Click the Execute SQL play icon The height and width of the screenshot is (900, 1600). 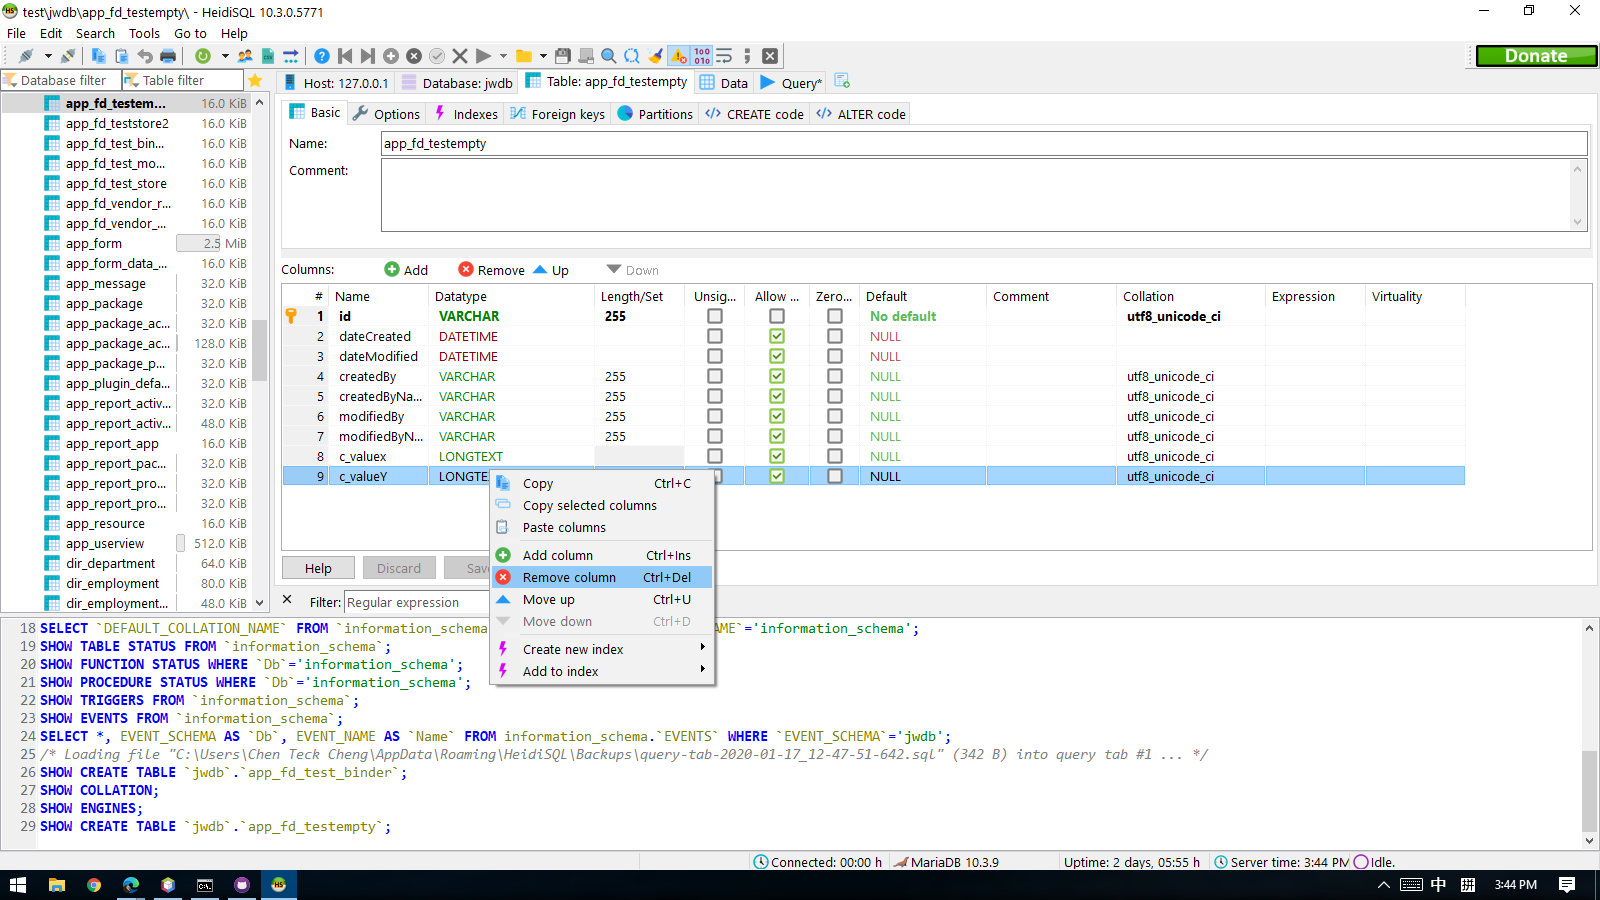484,56
